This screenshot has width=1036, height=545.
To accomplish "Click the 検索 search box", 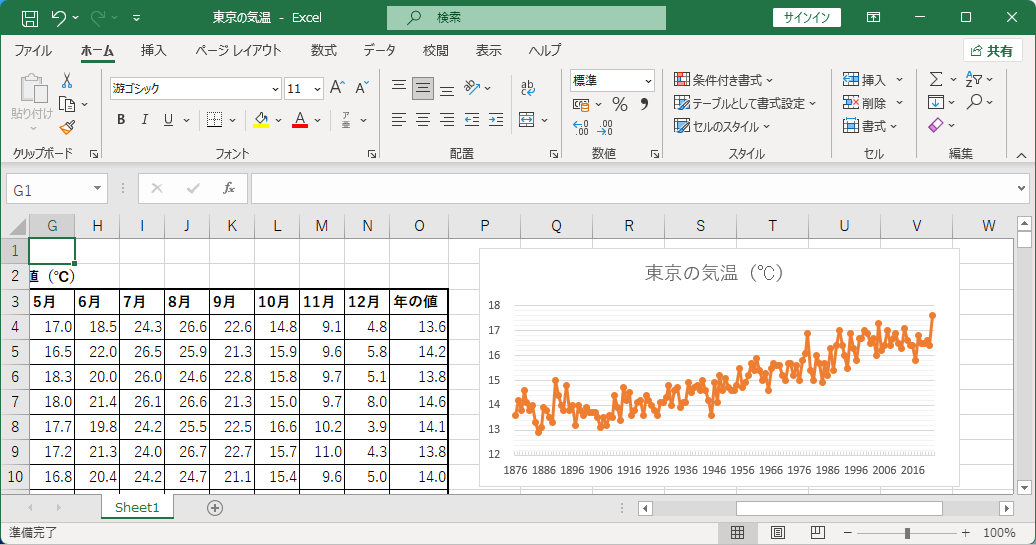I will (526, 18).
